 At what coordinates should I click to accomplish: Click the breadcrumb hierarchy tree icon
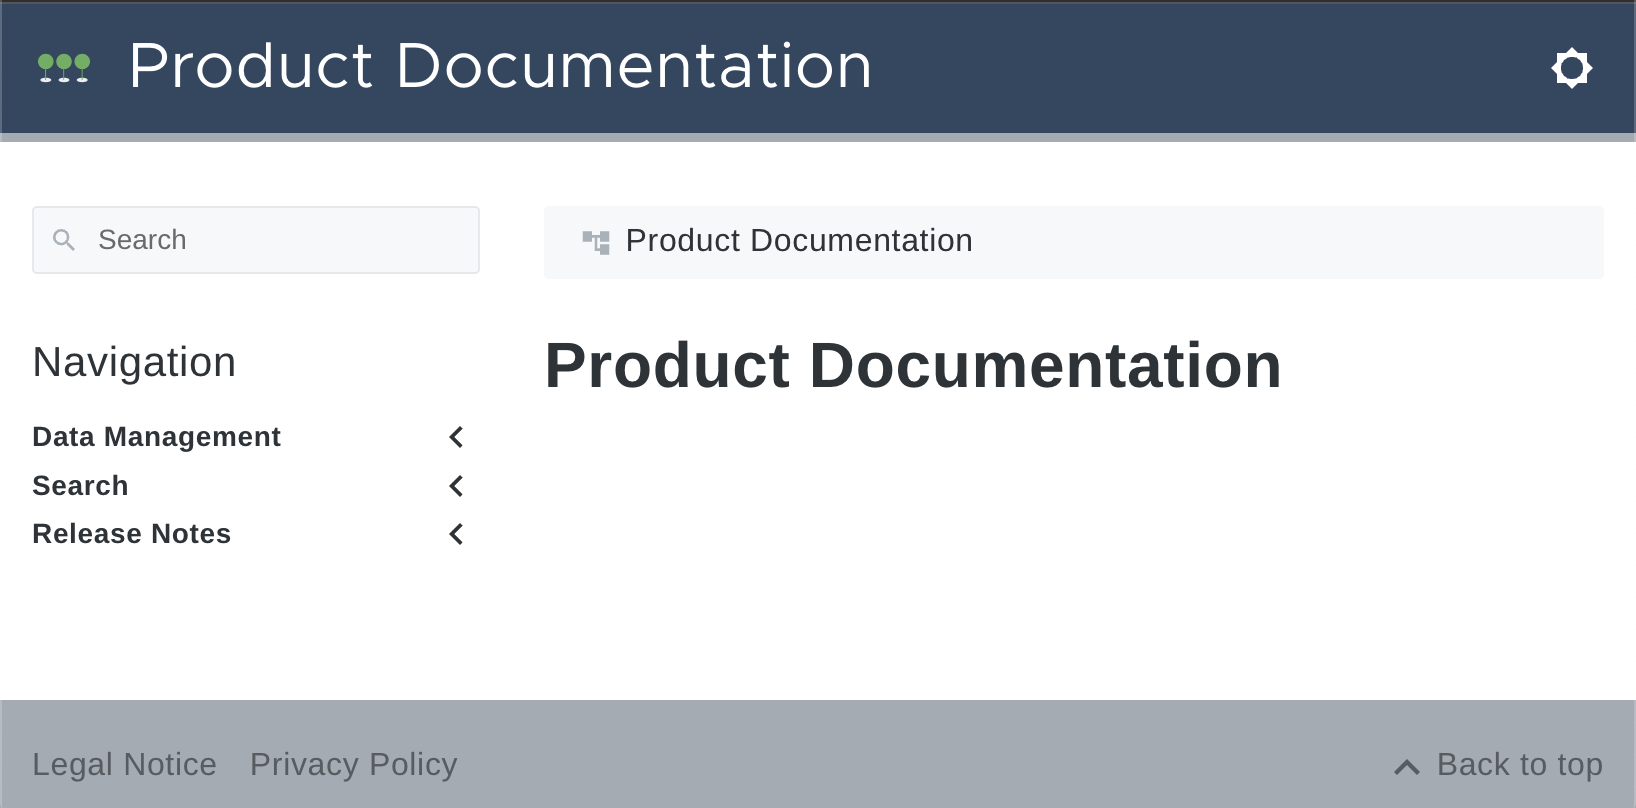pos(596,242)
